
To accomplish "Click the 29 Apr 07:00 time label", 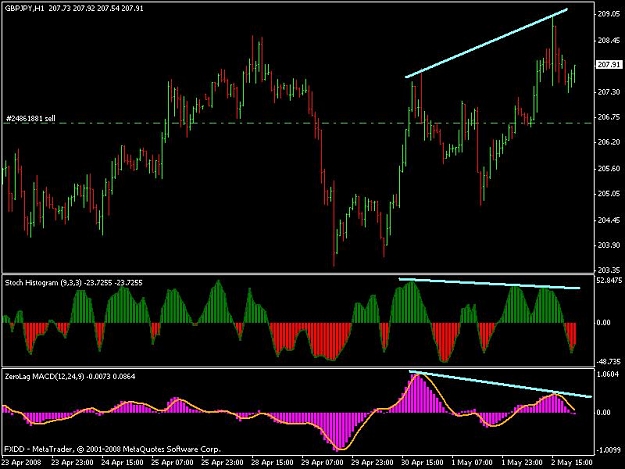I will point(322,463).
